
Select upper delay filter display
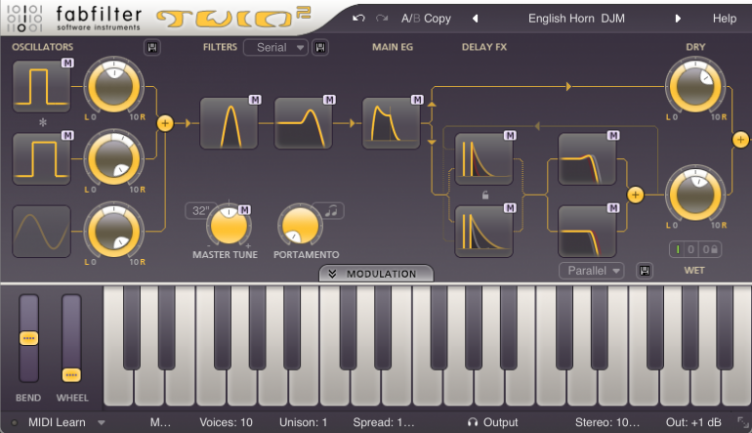pos(587,159)
